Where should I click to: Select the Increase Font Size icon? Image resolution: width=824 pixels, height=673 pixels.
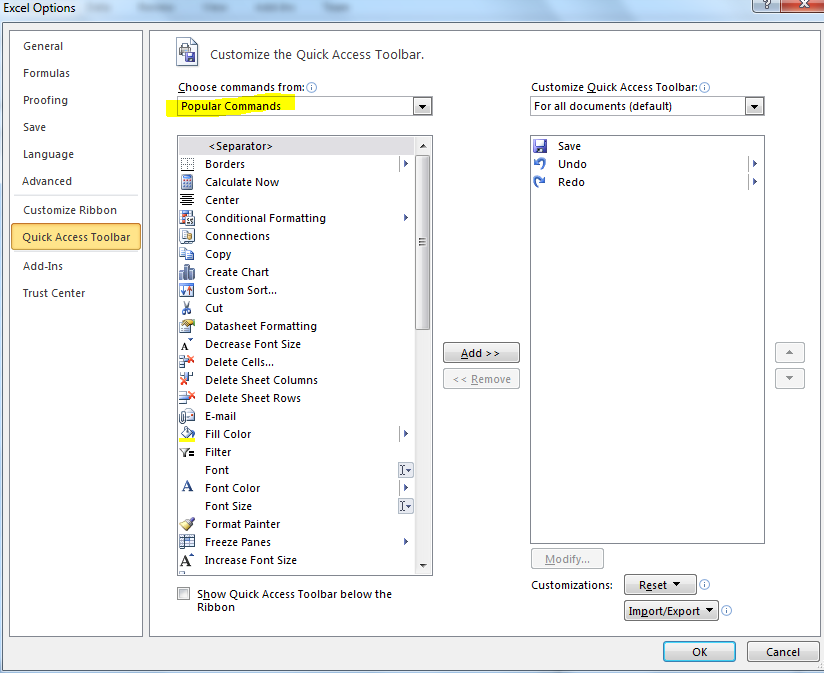click(187, 560)
